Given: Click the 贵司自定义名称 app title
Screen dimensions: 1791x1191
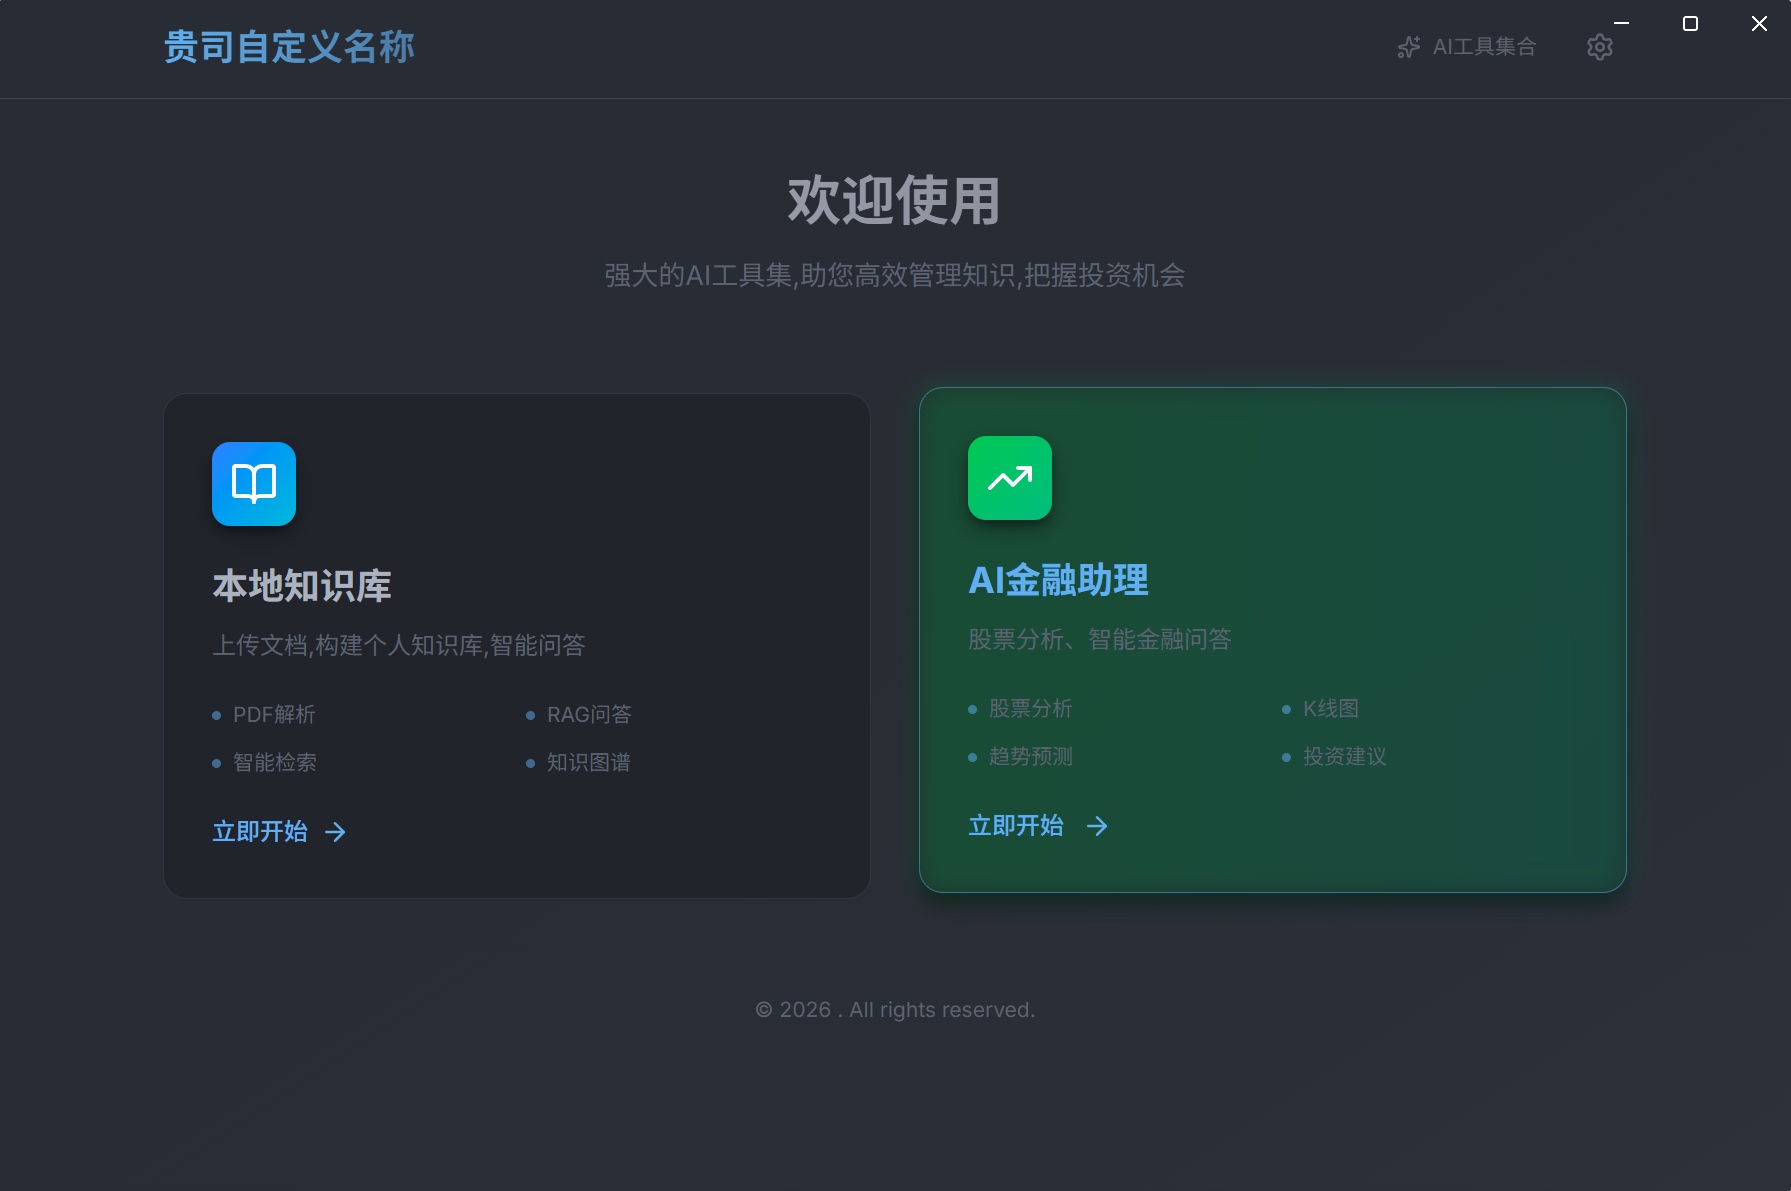Looking at the screenshot, I should tap(289, 47).
